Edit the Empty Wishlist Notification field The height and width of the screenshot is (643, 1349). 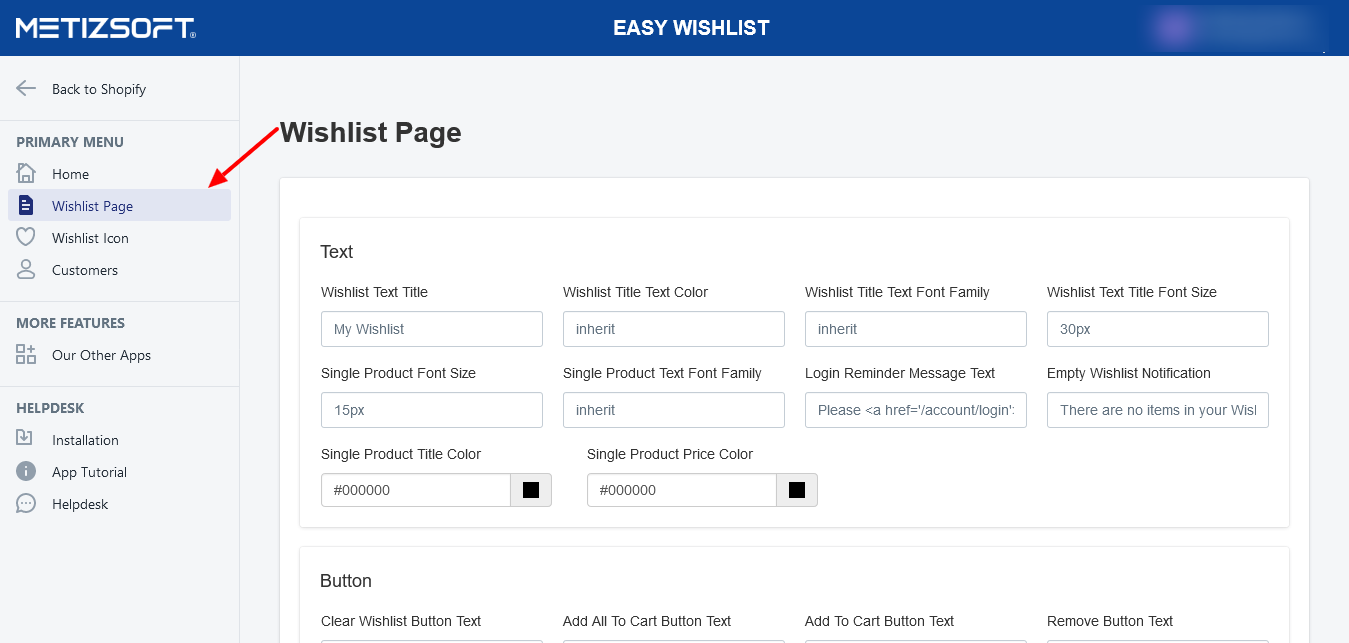click(1157, 410)
